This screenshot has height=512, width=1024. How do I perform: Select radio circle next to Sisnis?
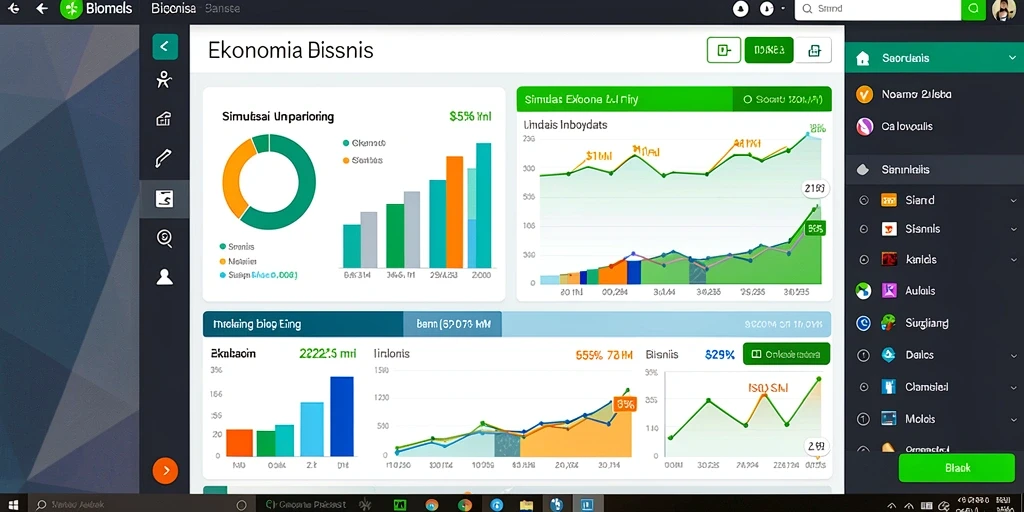863,229
